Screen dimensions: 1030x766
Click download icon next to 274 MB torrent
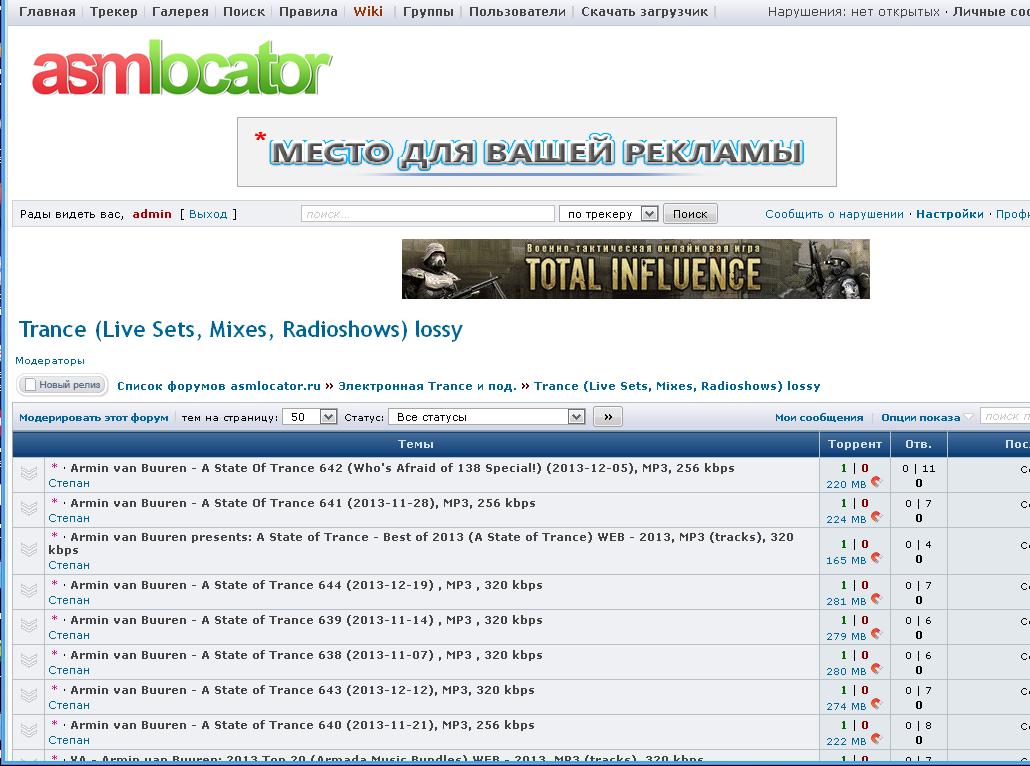[x=876, y=704]
